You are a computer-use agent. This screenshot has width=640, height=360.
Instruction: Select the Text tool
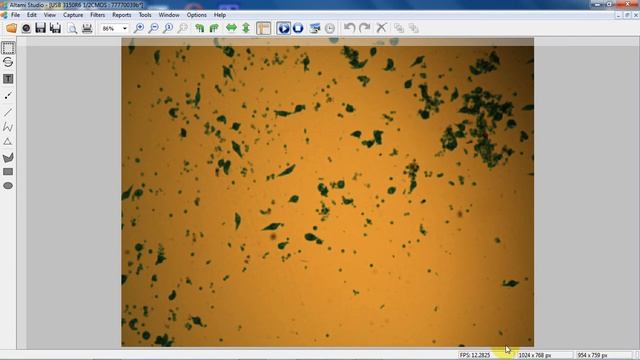(8, 79)
